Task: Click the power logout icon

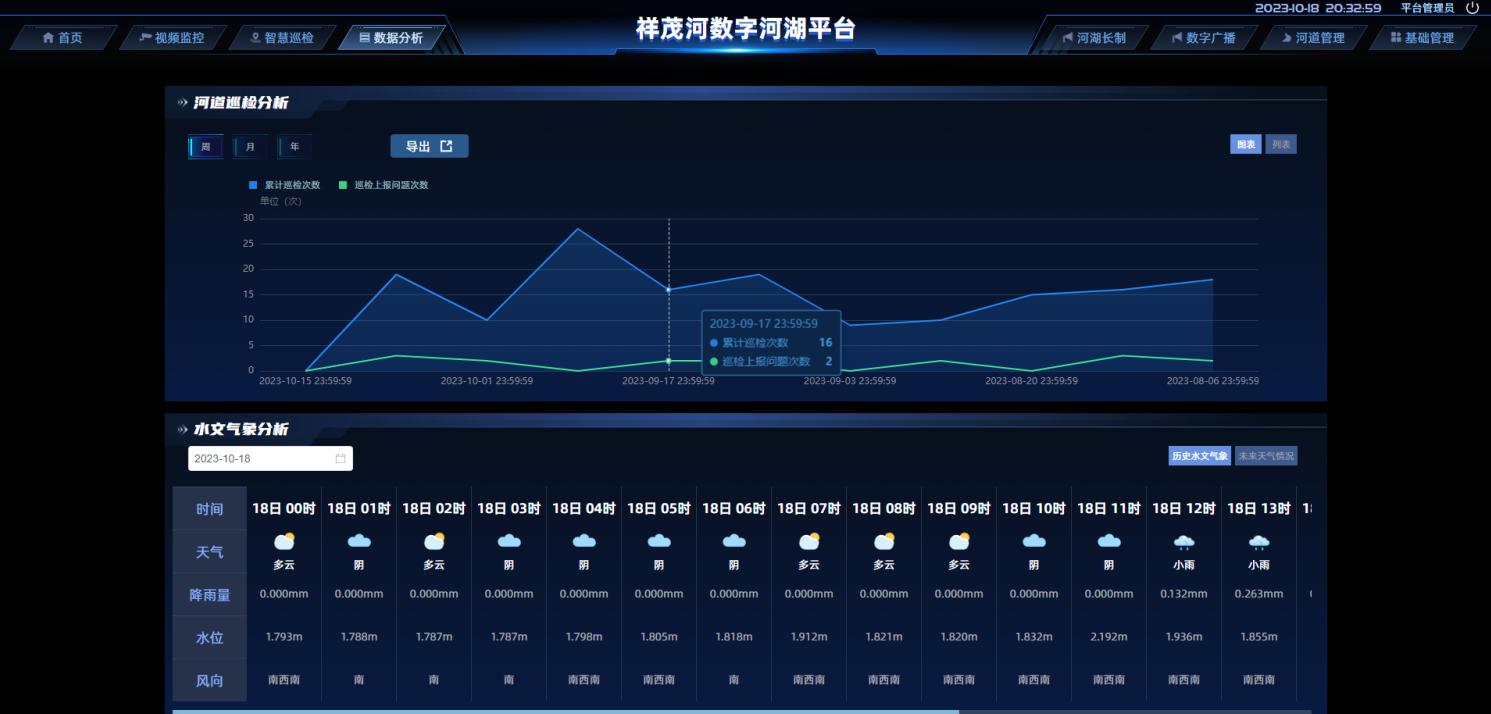Action: pos(1472,8)
